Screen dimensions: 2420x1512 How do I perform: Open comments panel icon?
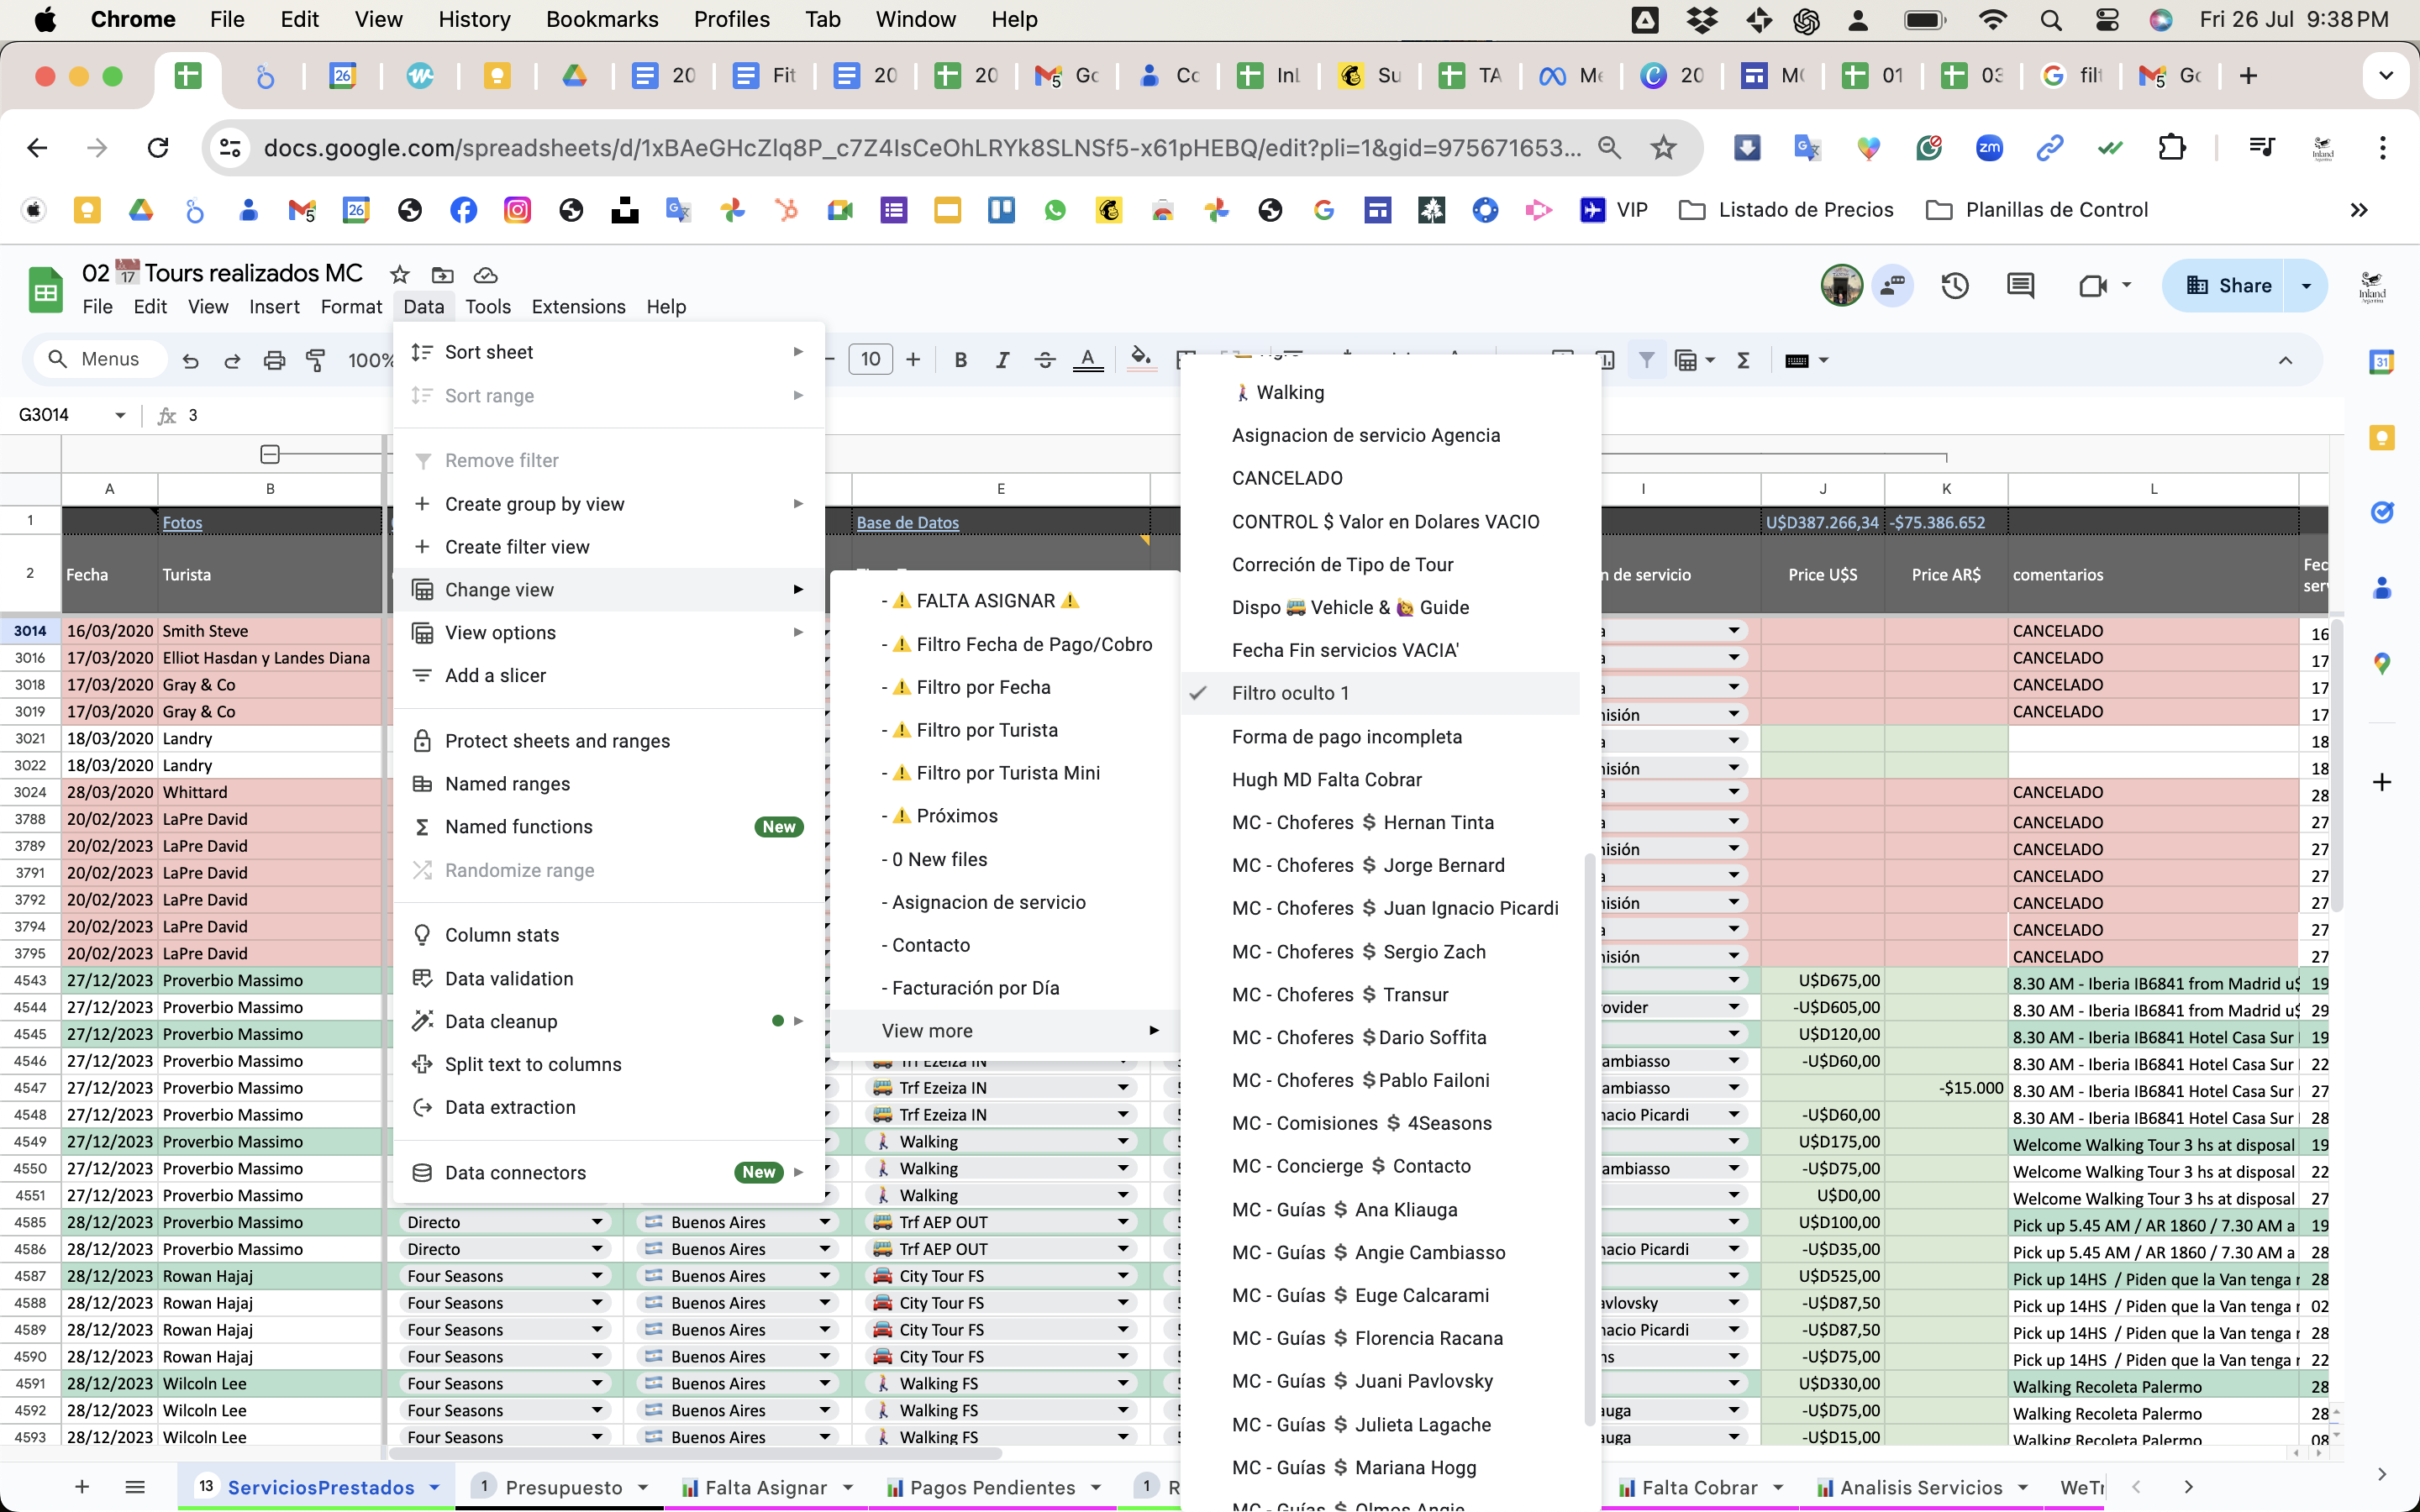coord(2020,286)
